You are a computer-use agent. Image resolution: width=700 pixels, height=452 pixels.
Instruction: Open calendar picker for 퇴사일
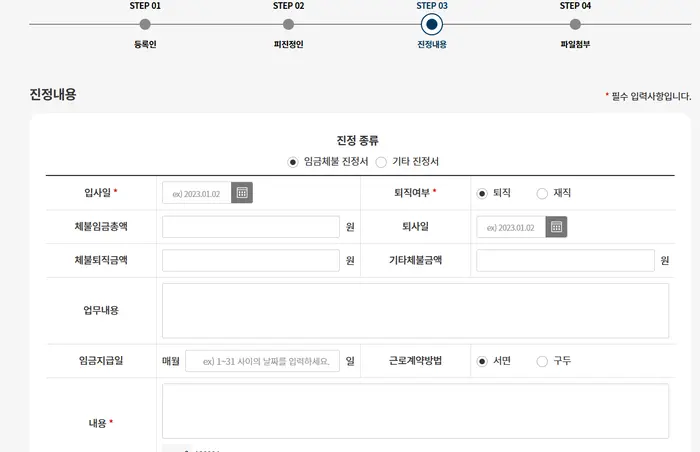click(556, 227)
